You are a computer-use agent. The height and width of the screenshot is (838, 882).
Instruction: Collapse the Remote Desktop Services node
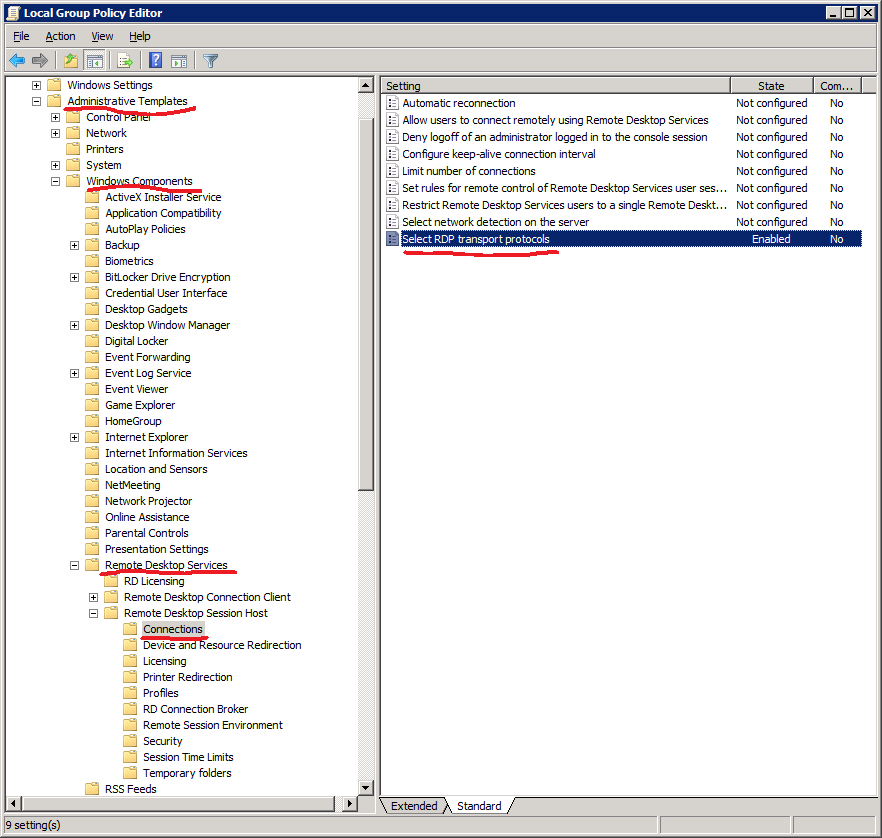pos(74,565)
